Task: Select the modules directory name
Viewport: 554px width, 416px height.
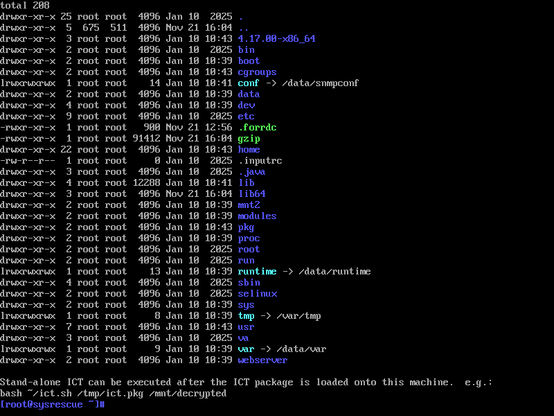Action: pyautogui.click(x=257, y=216)
